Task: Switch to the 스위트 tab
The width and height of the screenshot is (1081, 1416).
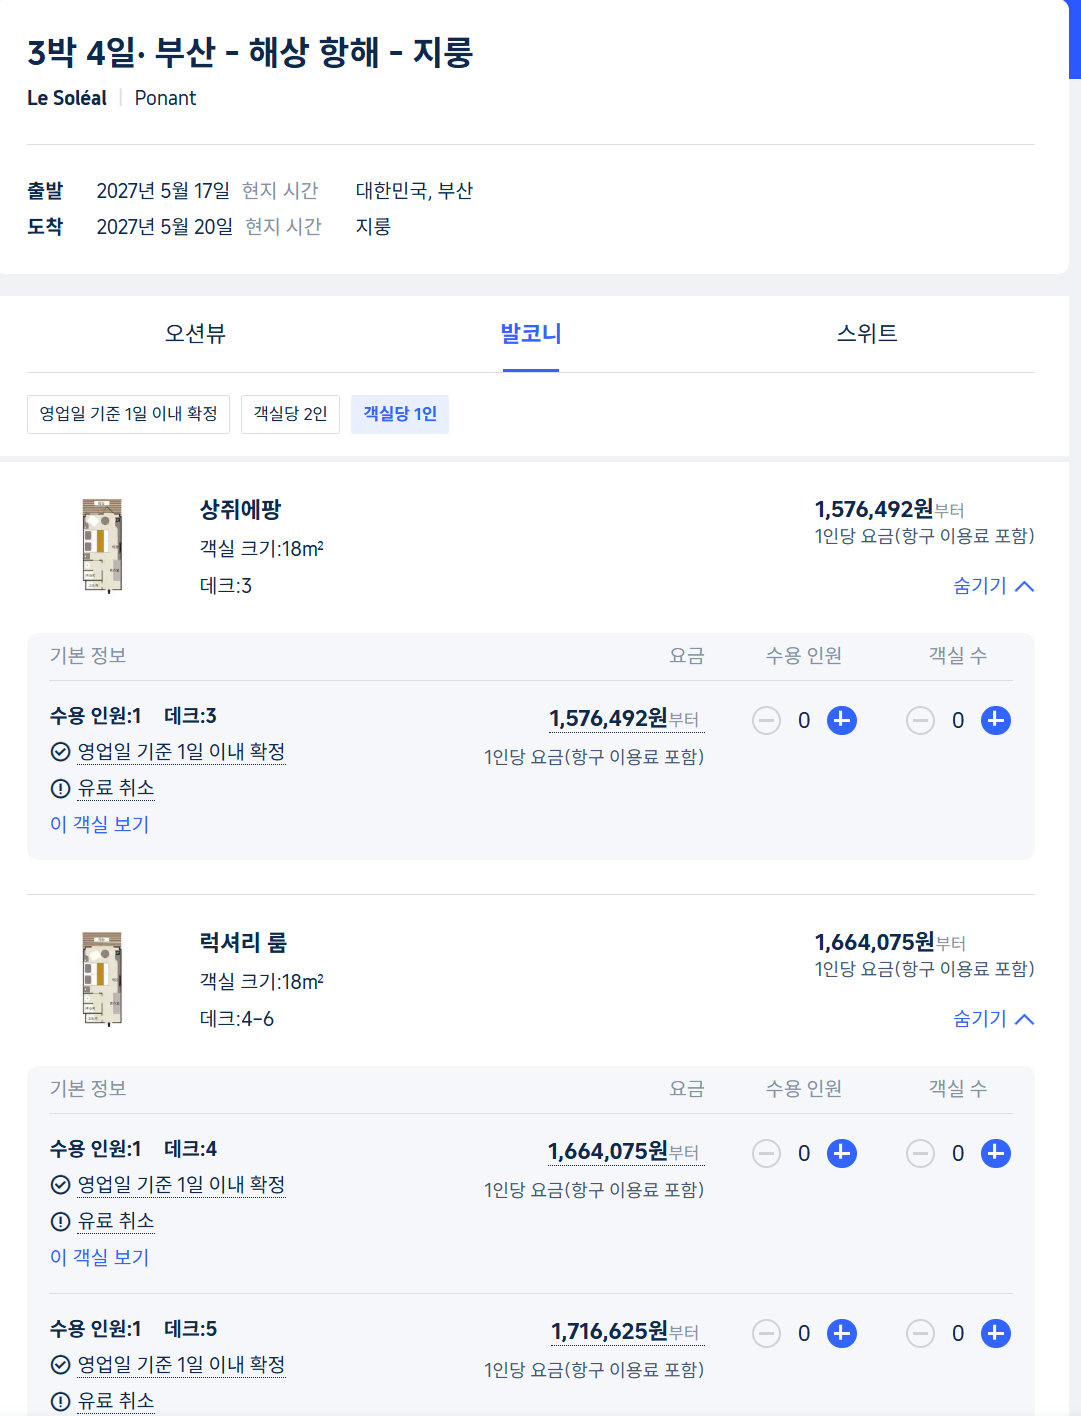Action: 867,334
